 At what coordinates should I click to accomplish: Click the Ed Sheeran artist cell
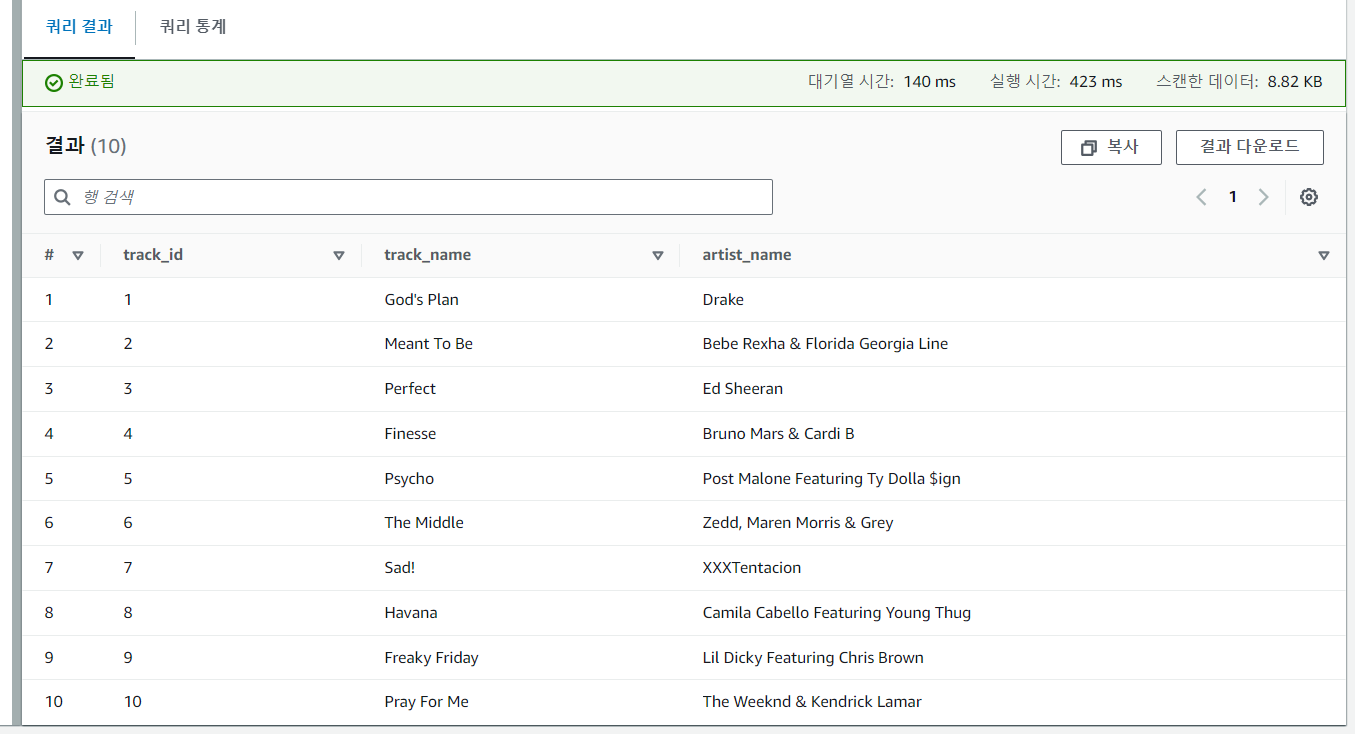(x=743, y=389)
